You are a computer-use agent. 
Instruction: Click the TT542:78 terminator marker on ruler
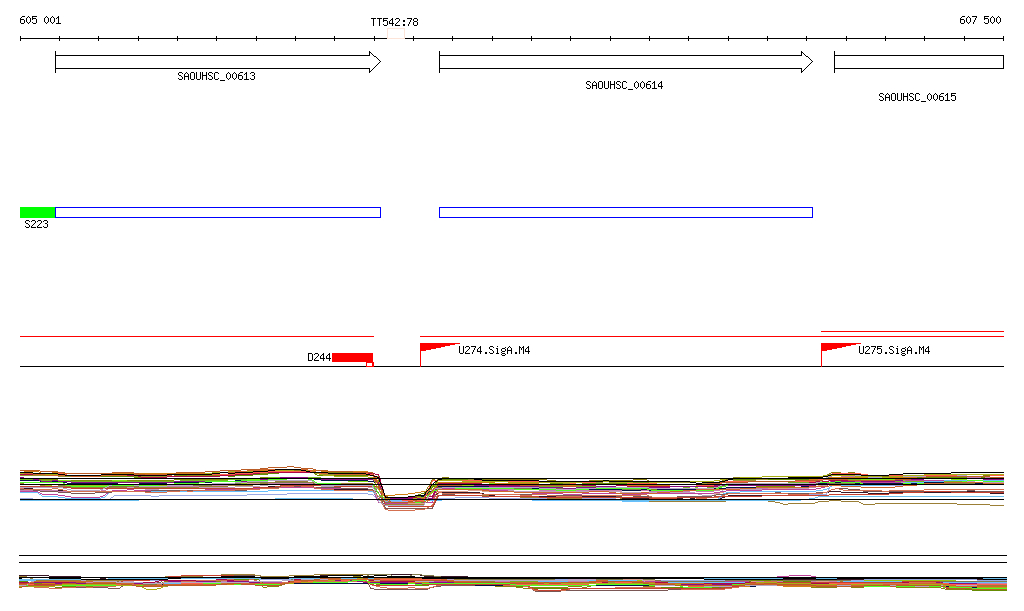[x=396, y=34]
